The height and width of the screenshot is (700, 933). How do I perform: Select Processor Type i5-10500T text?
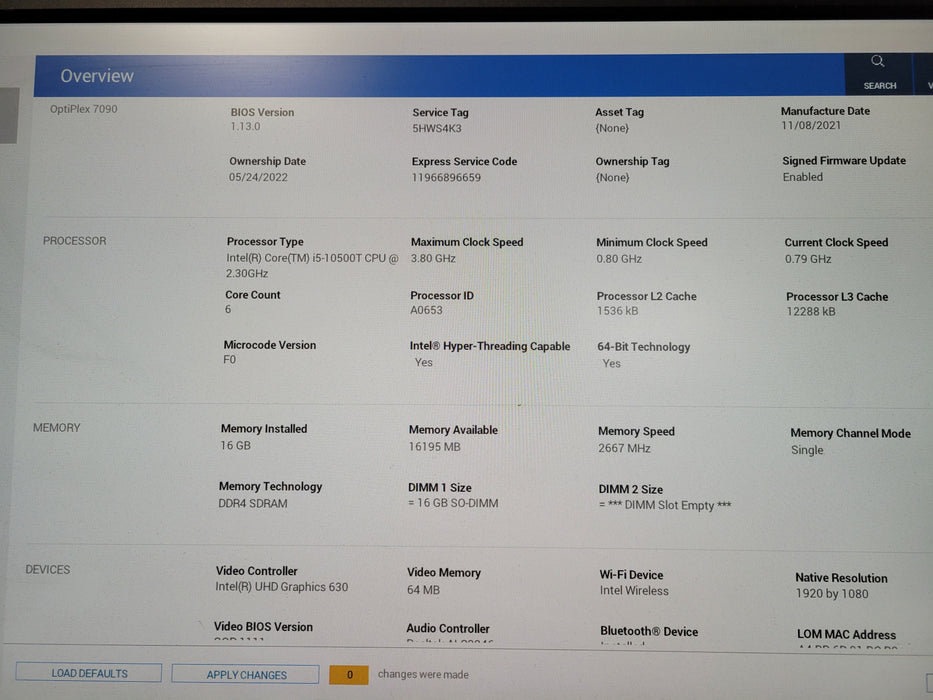[312, 265]
